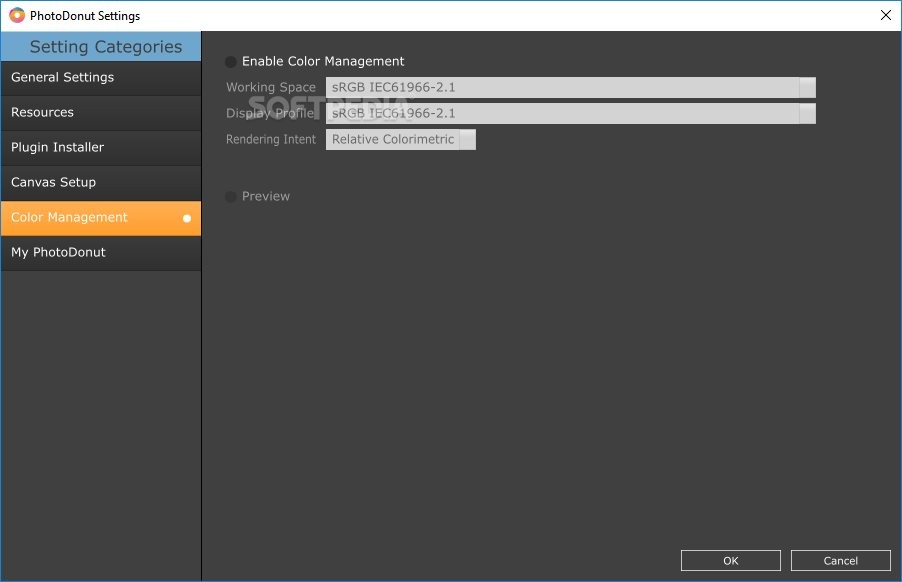Viewport: 902px width, 582px height.
Task: Click the Setting Categories header
Action: click(x=101, y=46)
